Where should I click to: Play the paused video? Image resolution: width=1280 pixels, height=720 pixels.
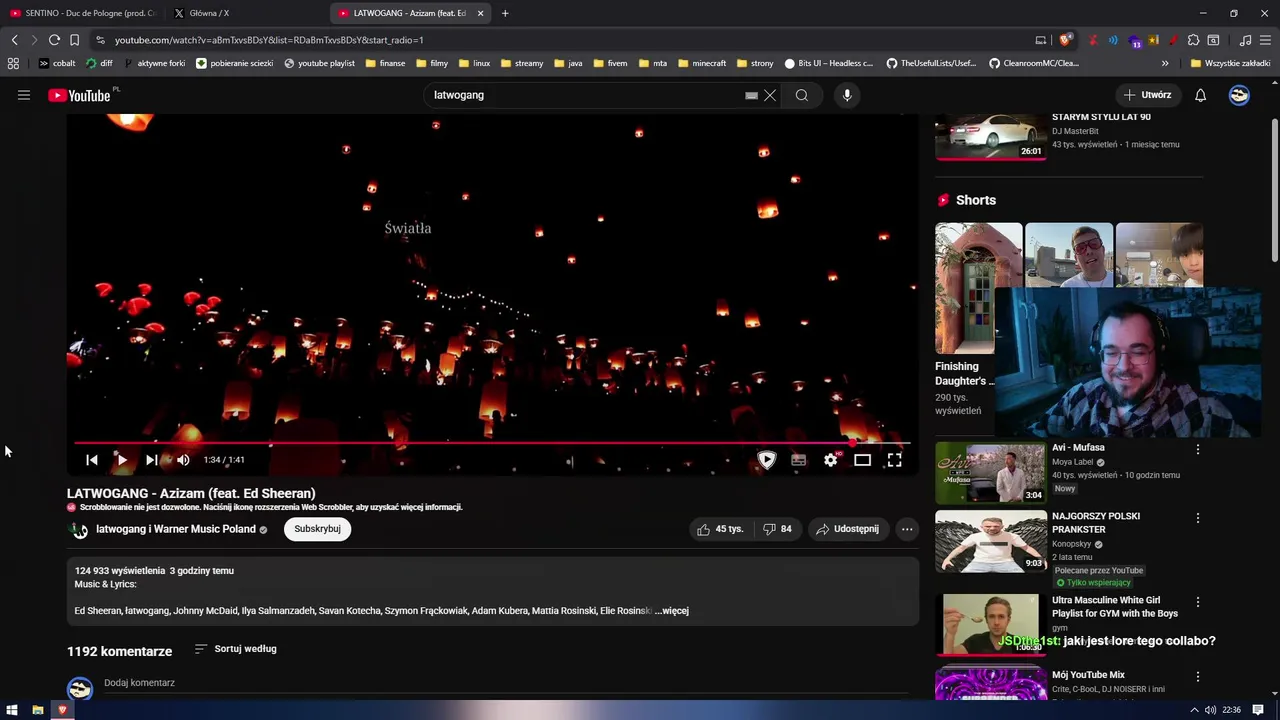[x=121, y=460]
